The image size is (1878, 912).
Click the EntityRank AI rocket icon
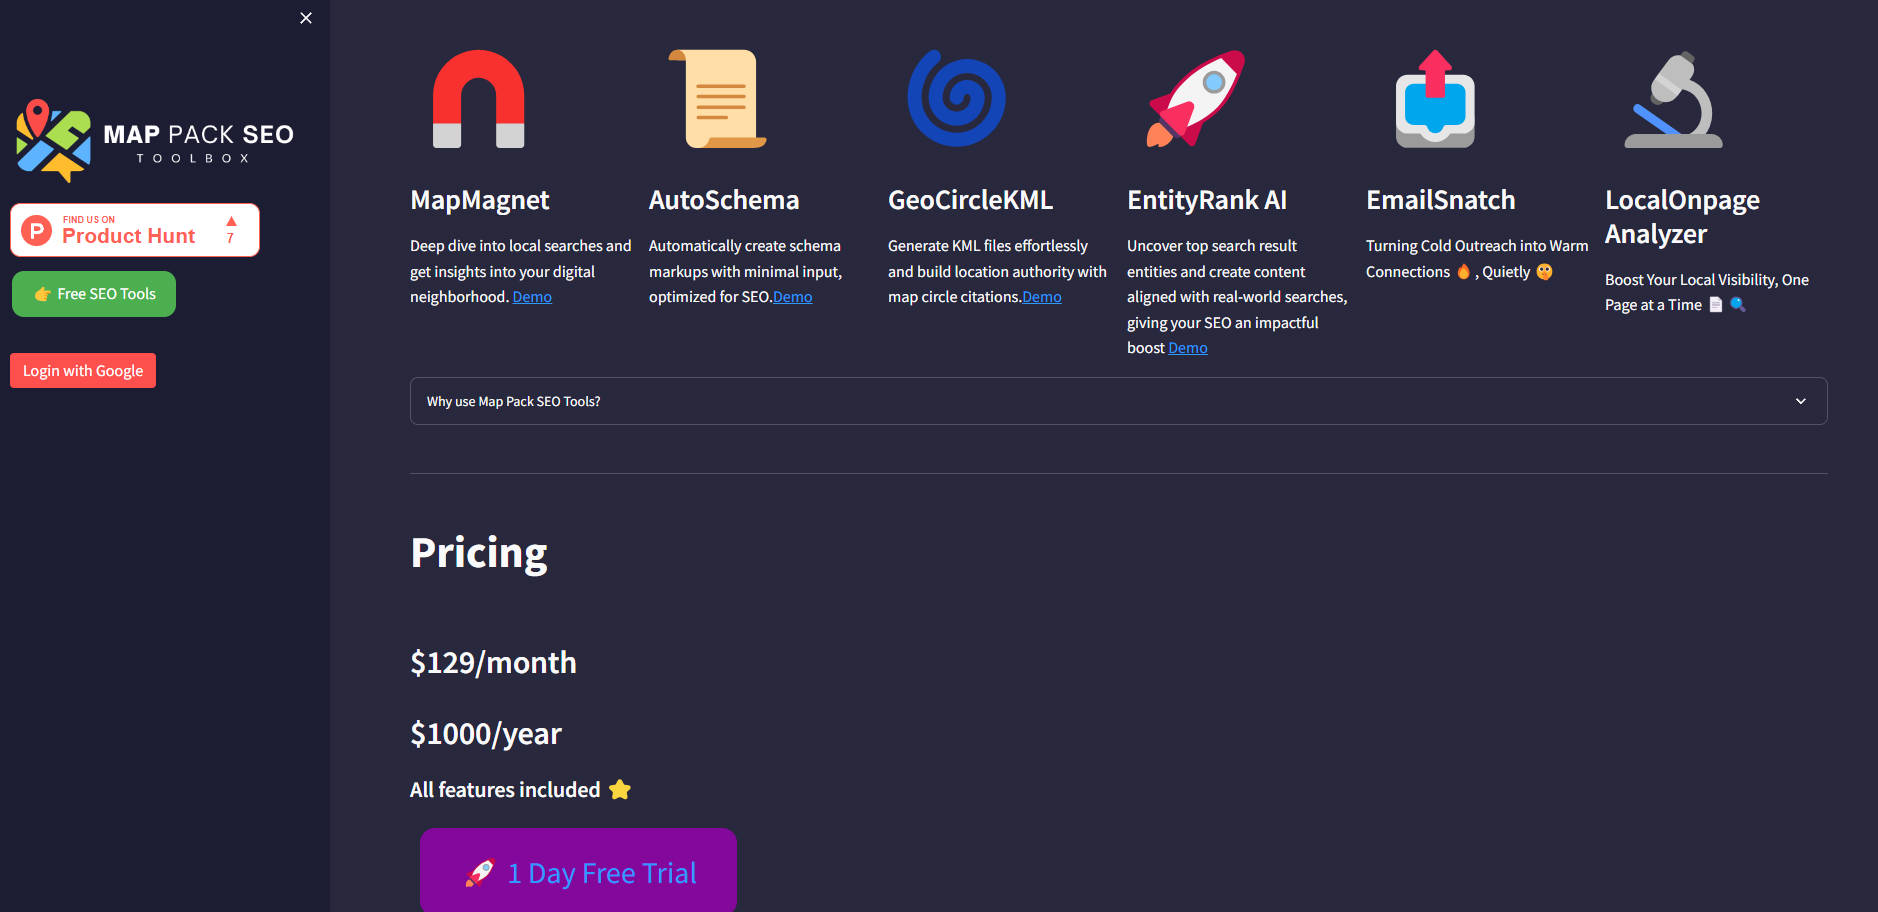1195,99
